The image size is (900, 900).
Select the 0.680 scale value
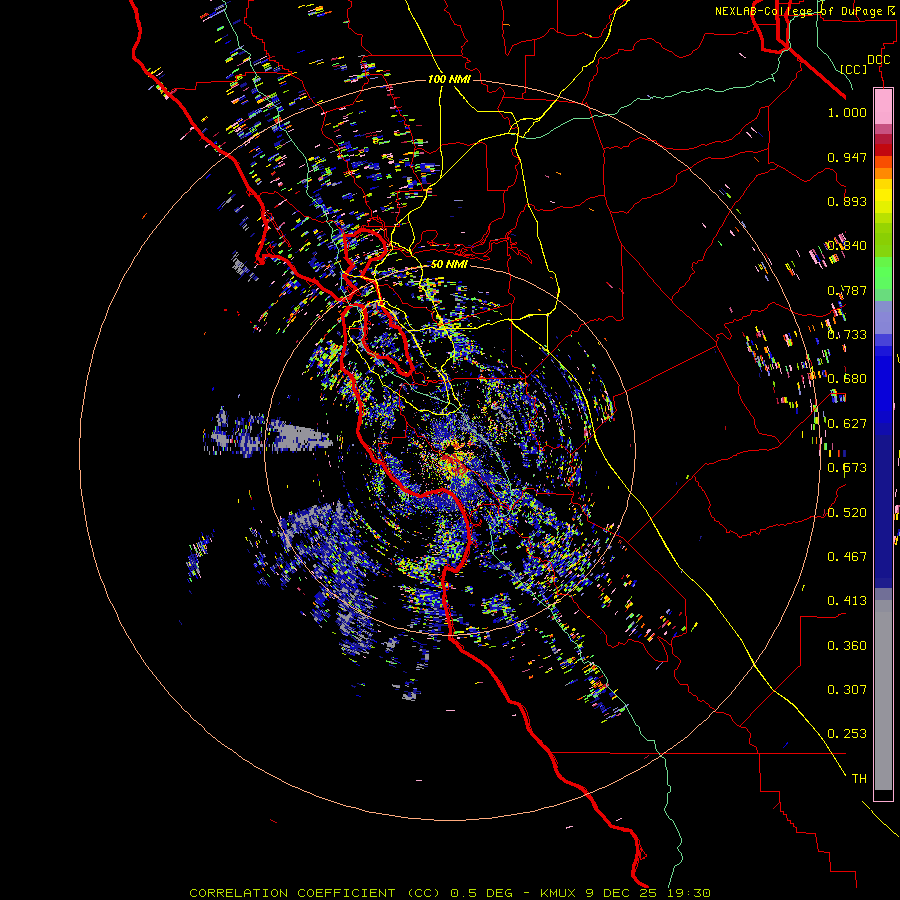(x=847, y=379)
